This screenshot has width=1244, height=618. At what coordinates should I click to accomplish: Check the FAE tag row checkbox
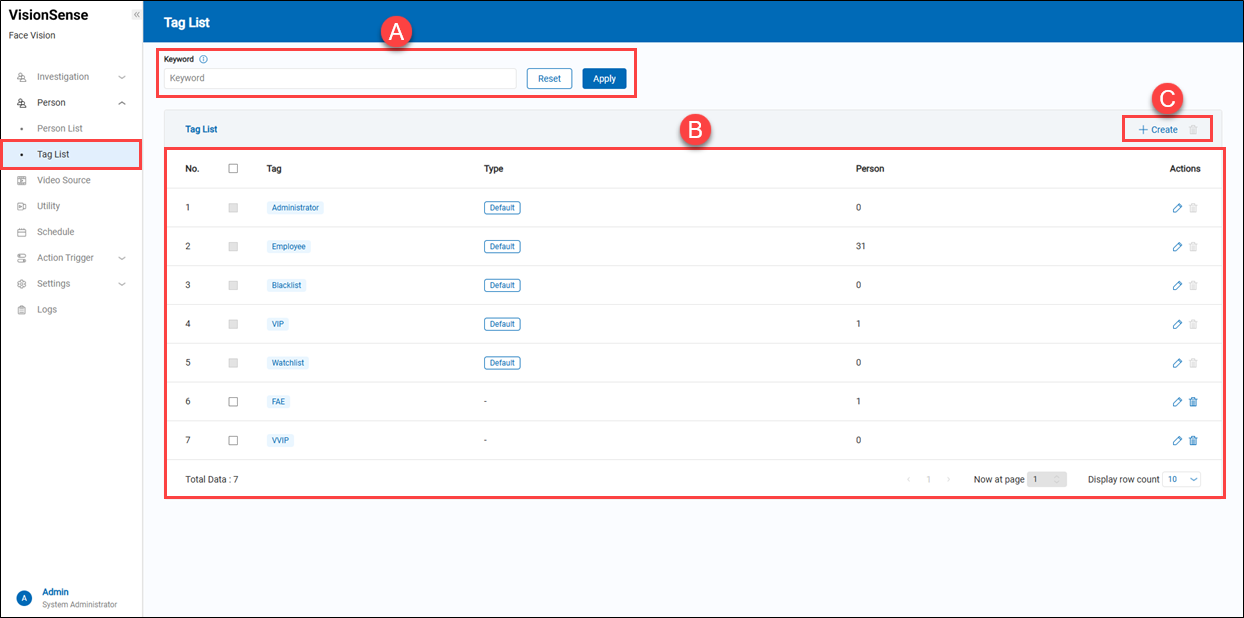[x=233, y=402]
